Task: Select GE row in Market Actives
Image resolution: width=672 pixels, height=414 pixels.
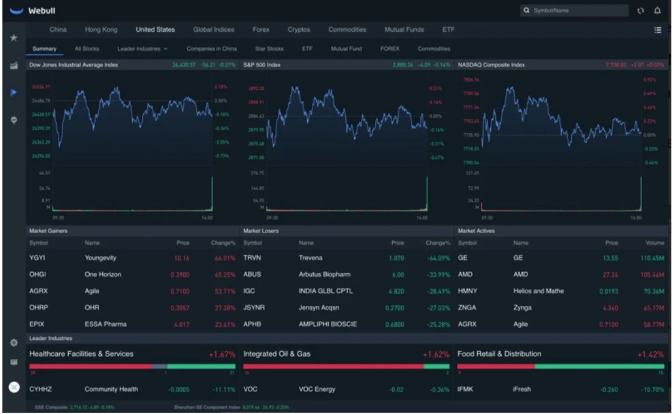Action: click(x=561, y=258)
